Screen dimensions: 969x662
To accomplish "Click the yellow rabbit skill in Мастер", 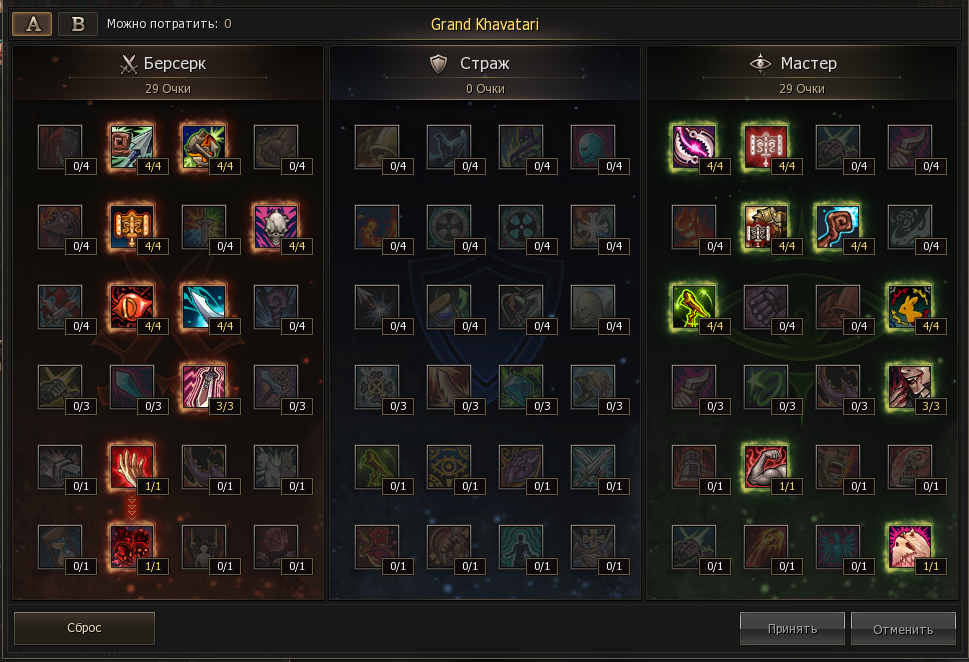I will tap(909, 307).
